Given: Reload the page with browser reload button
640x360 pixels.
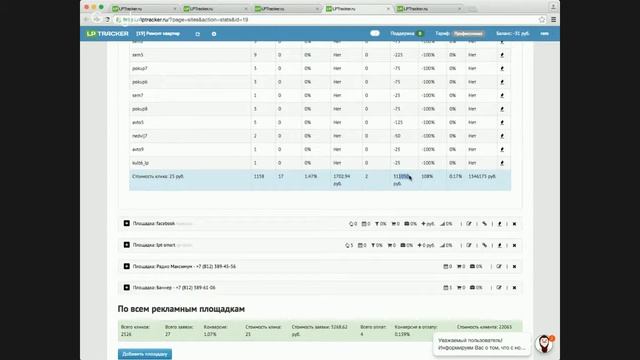Looking at the screenshot, I should [107, 19].
